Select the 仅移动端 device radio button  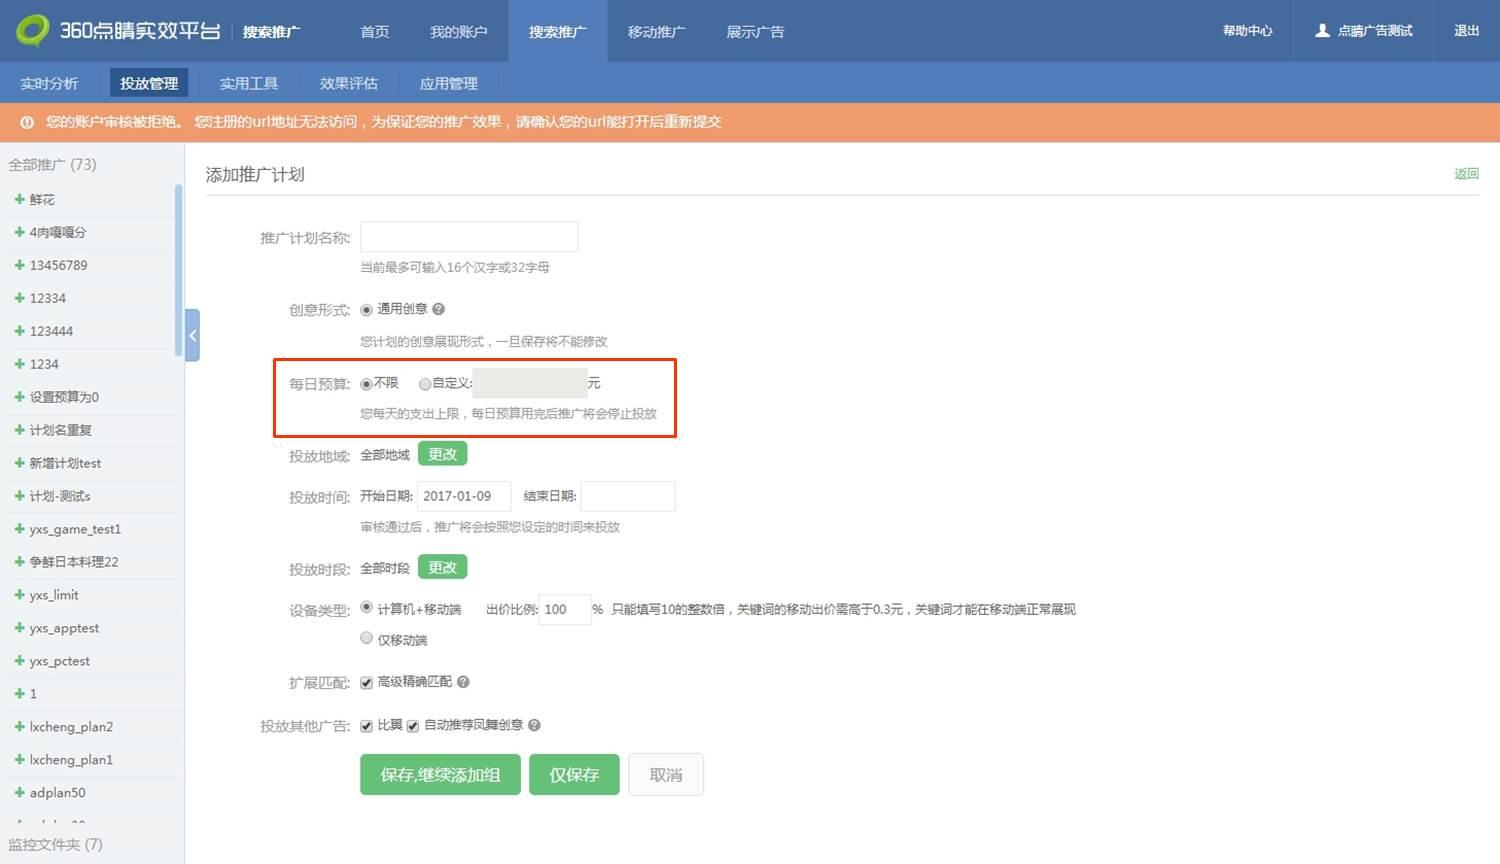[x=366, y=638]
